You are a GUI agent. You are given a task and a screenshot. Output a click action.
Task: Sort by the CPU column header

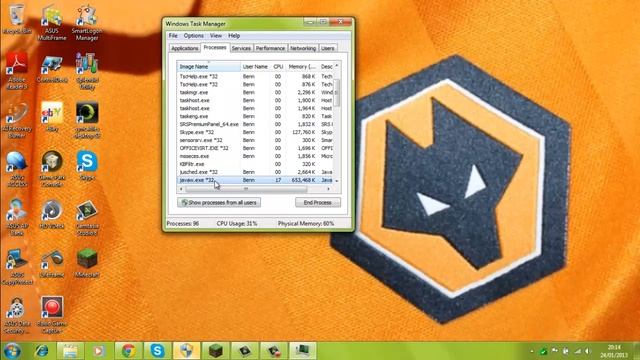pos(278,67)
